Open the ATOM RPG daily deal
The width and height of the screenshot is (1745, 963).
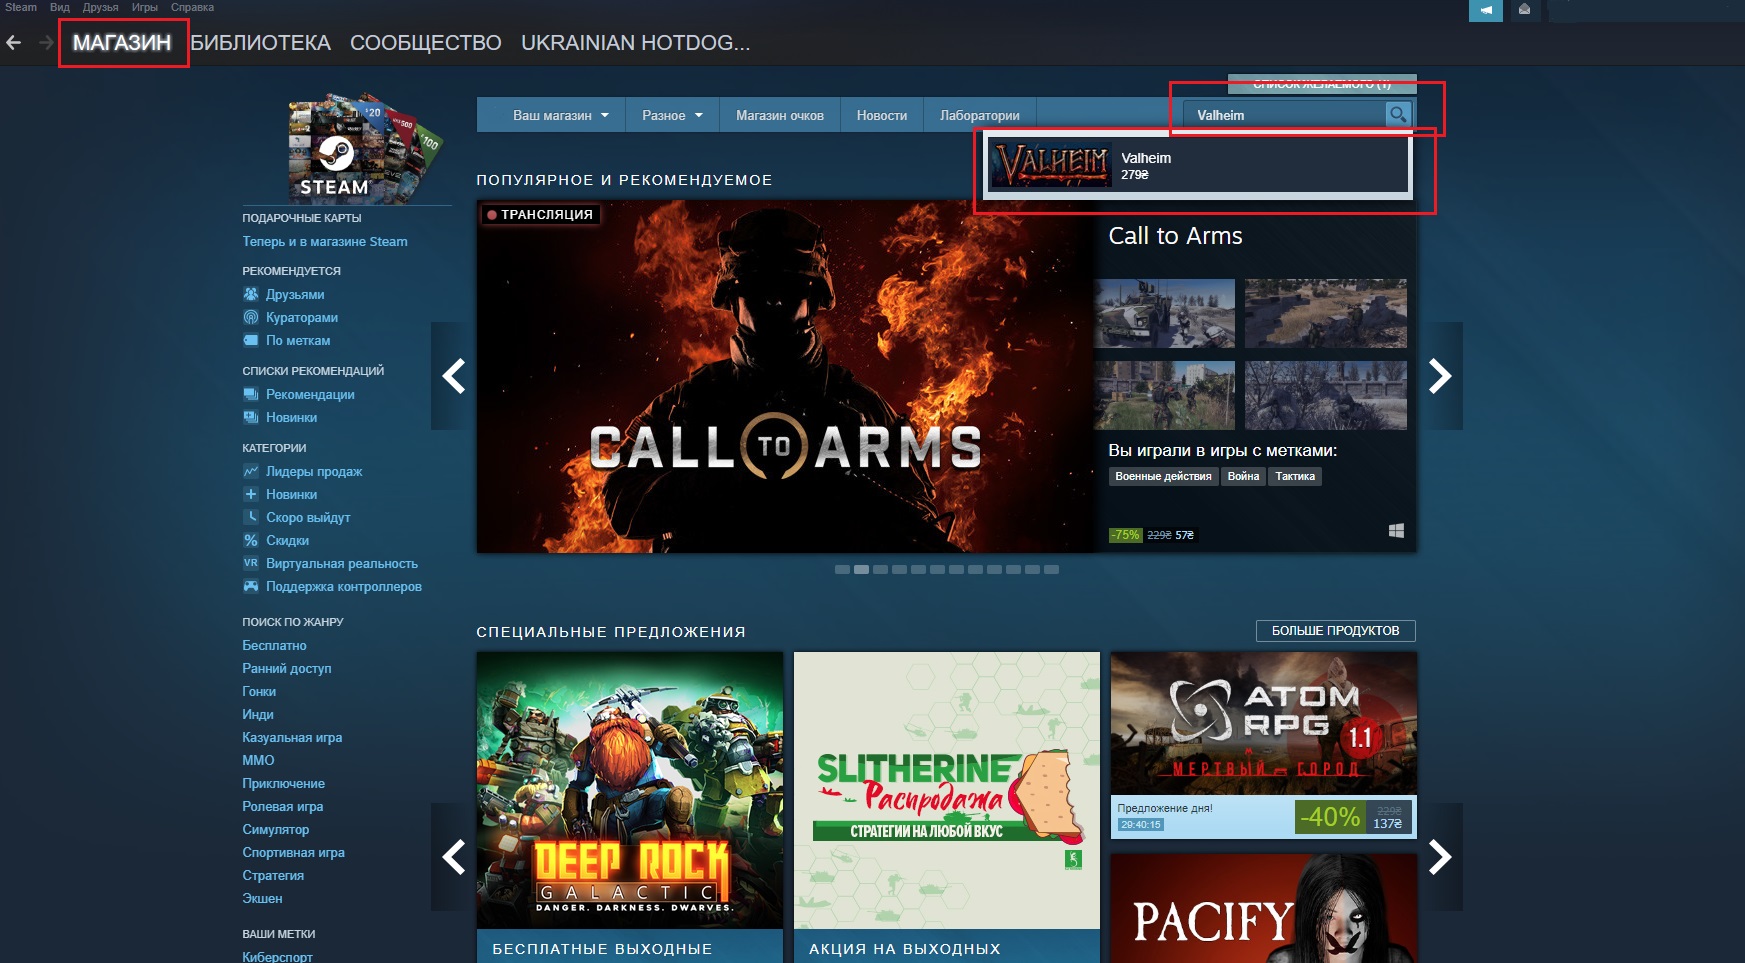pyautogui.click(x=1264, y=745)
